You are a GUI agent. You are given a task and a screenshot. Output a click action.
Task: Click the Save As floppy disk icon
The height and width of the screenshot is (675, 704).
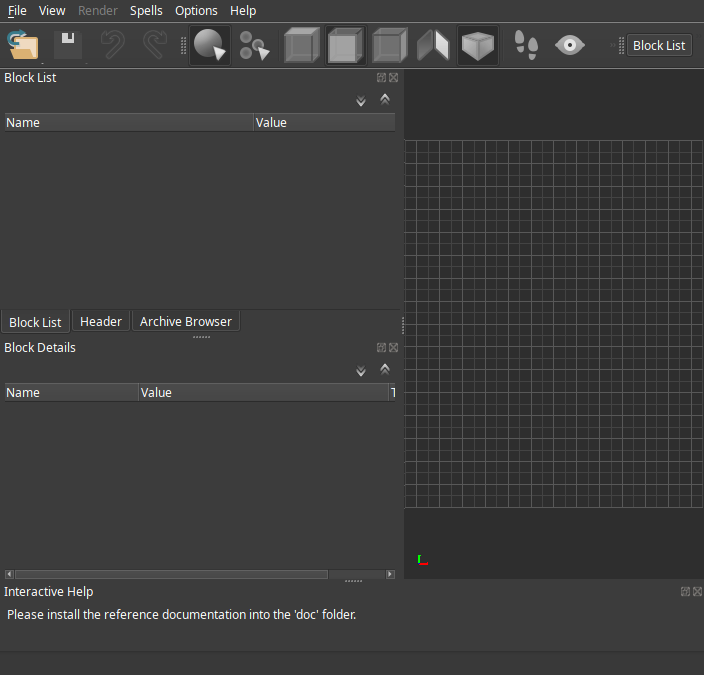click(x=67, y=45)
